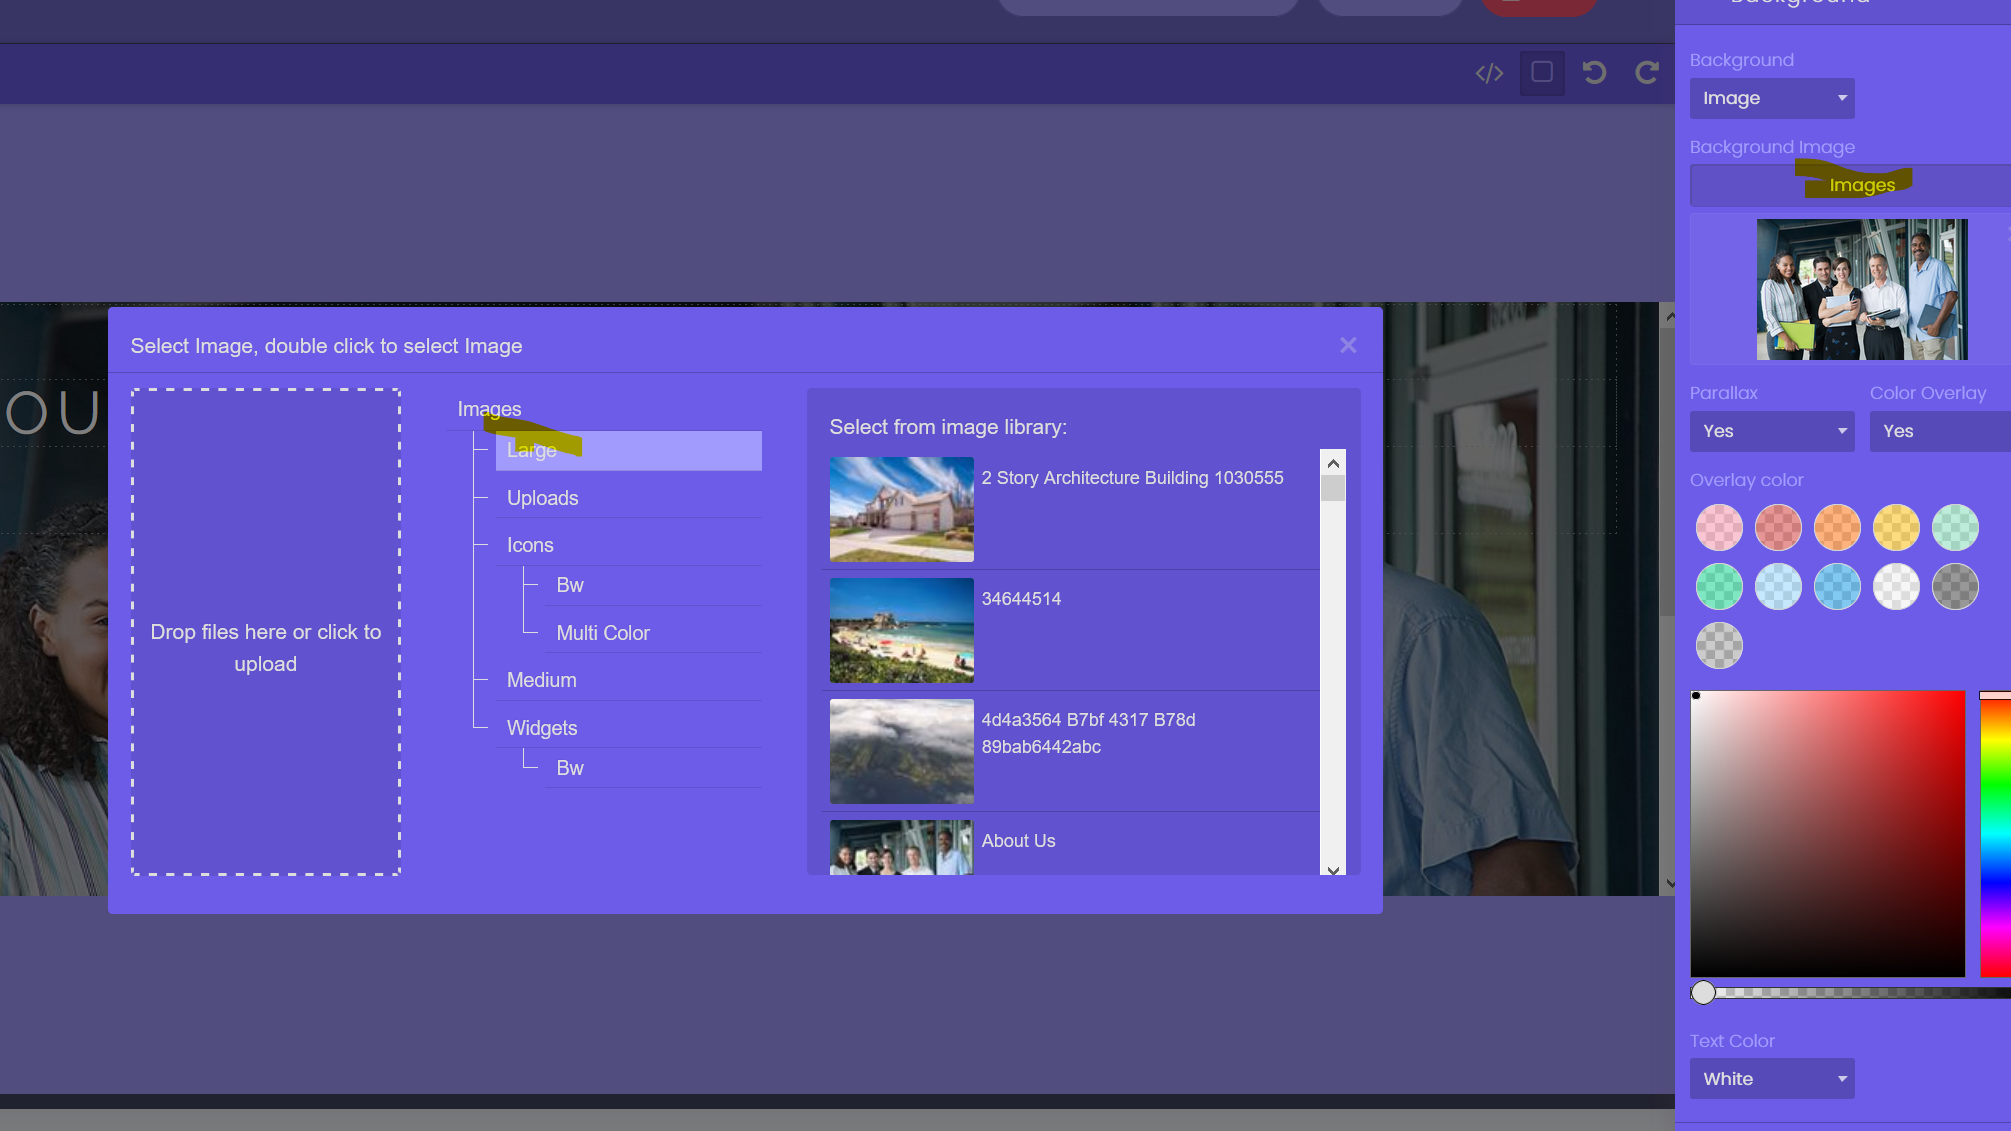Open the Background type dropdown

(x=1771, y=98)
